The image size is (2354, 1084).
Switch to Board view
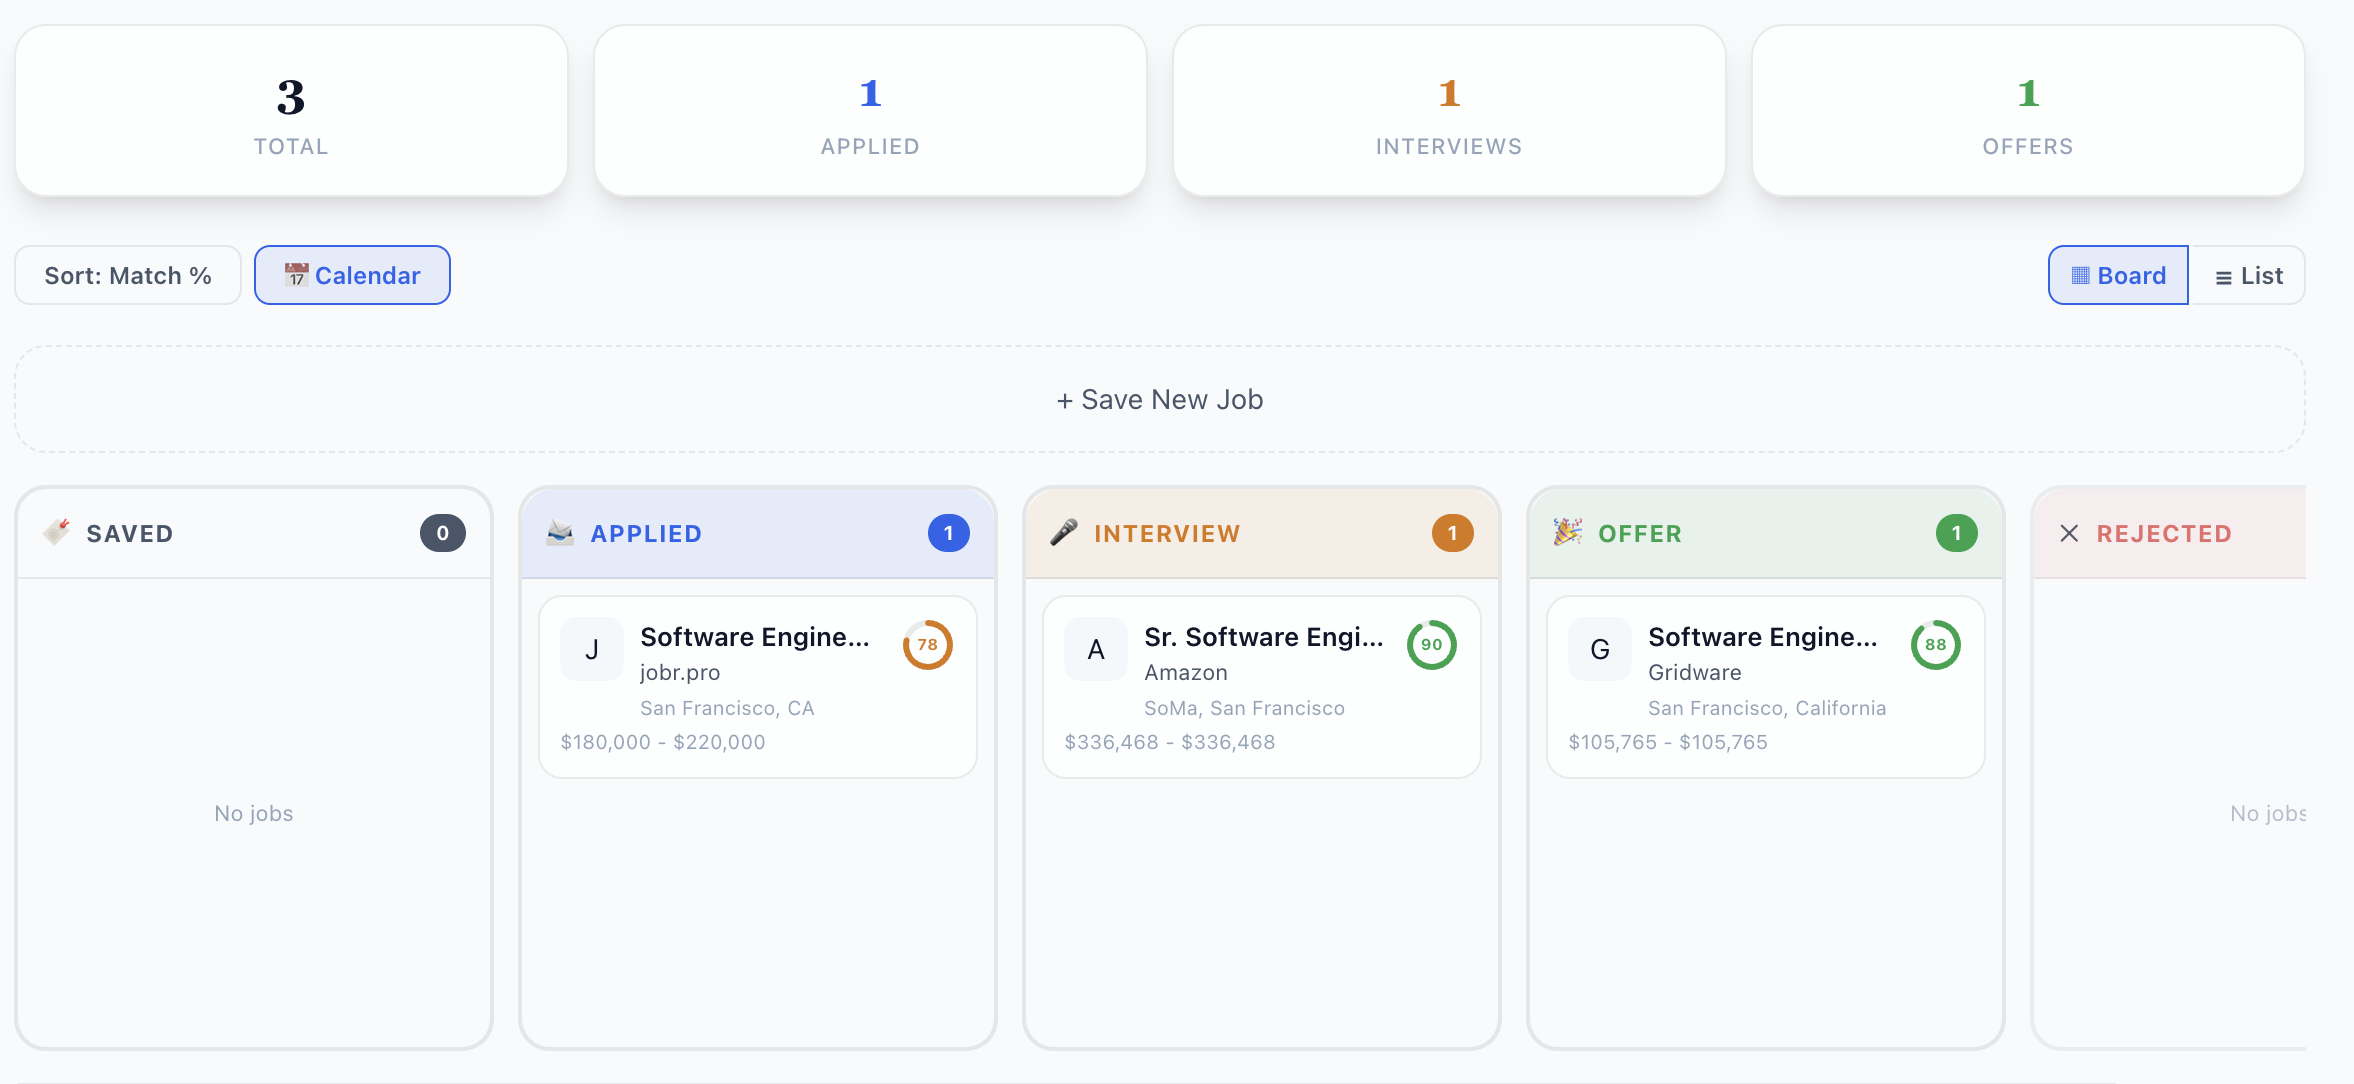2118,275
